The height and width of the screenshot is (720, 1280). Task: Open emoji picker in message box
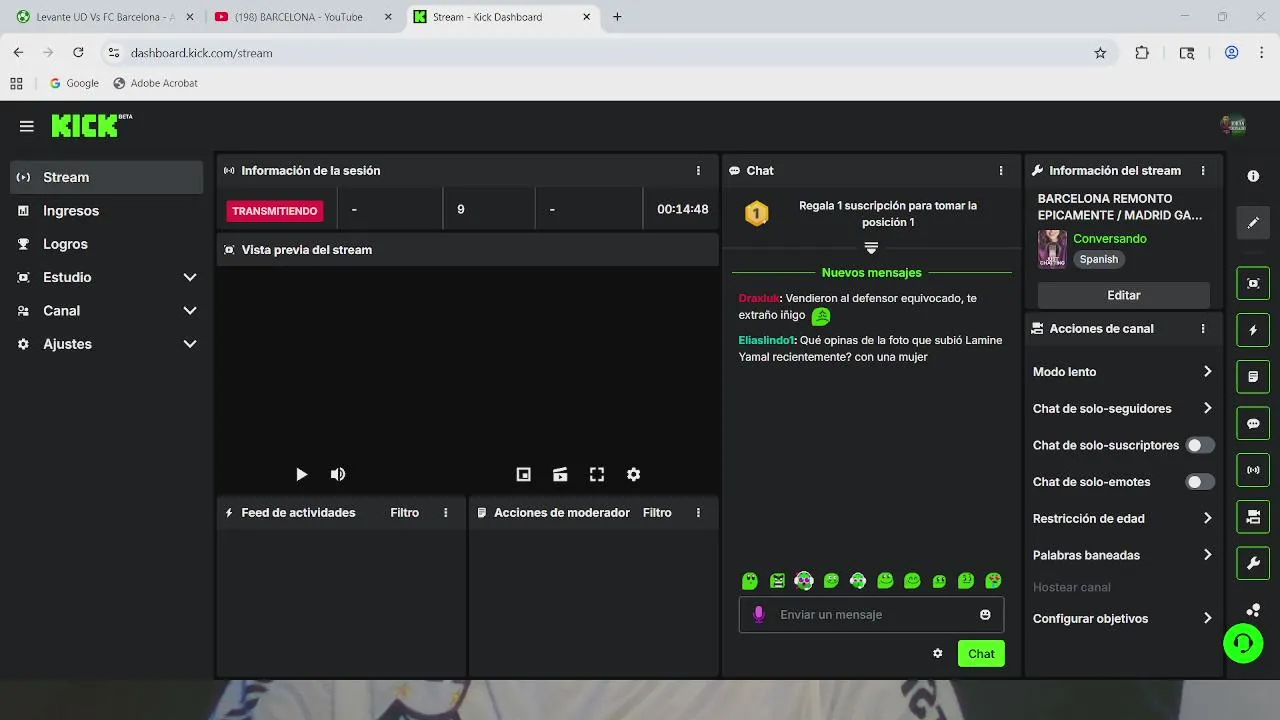[985, 615]
